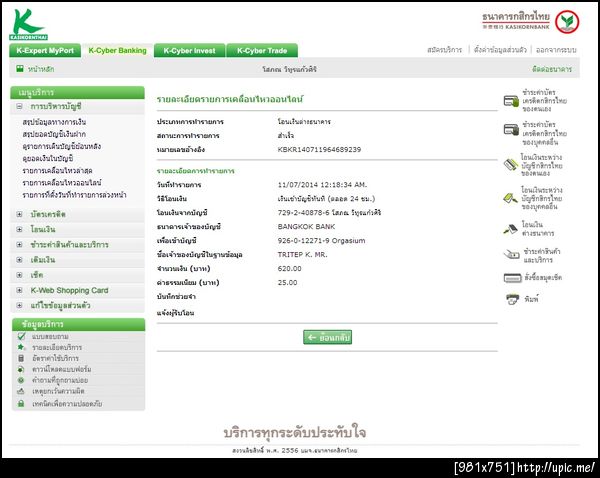Click the FAQ icon beside คำถามที่ถูกถามบ่อย
This screenshot has width=600, height=478.
21,380
